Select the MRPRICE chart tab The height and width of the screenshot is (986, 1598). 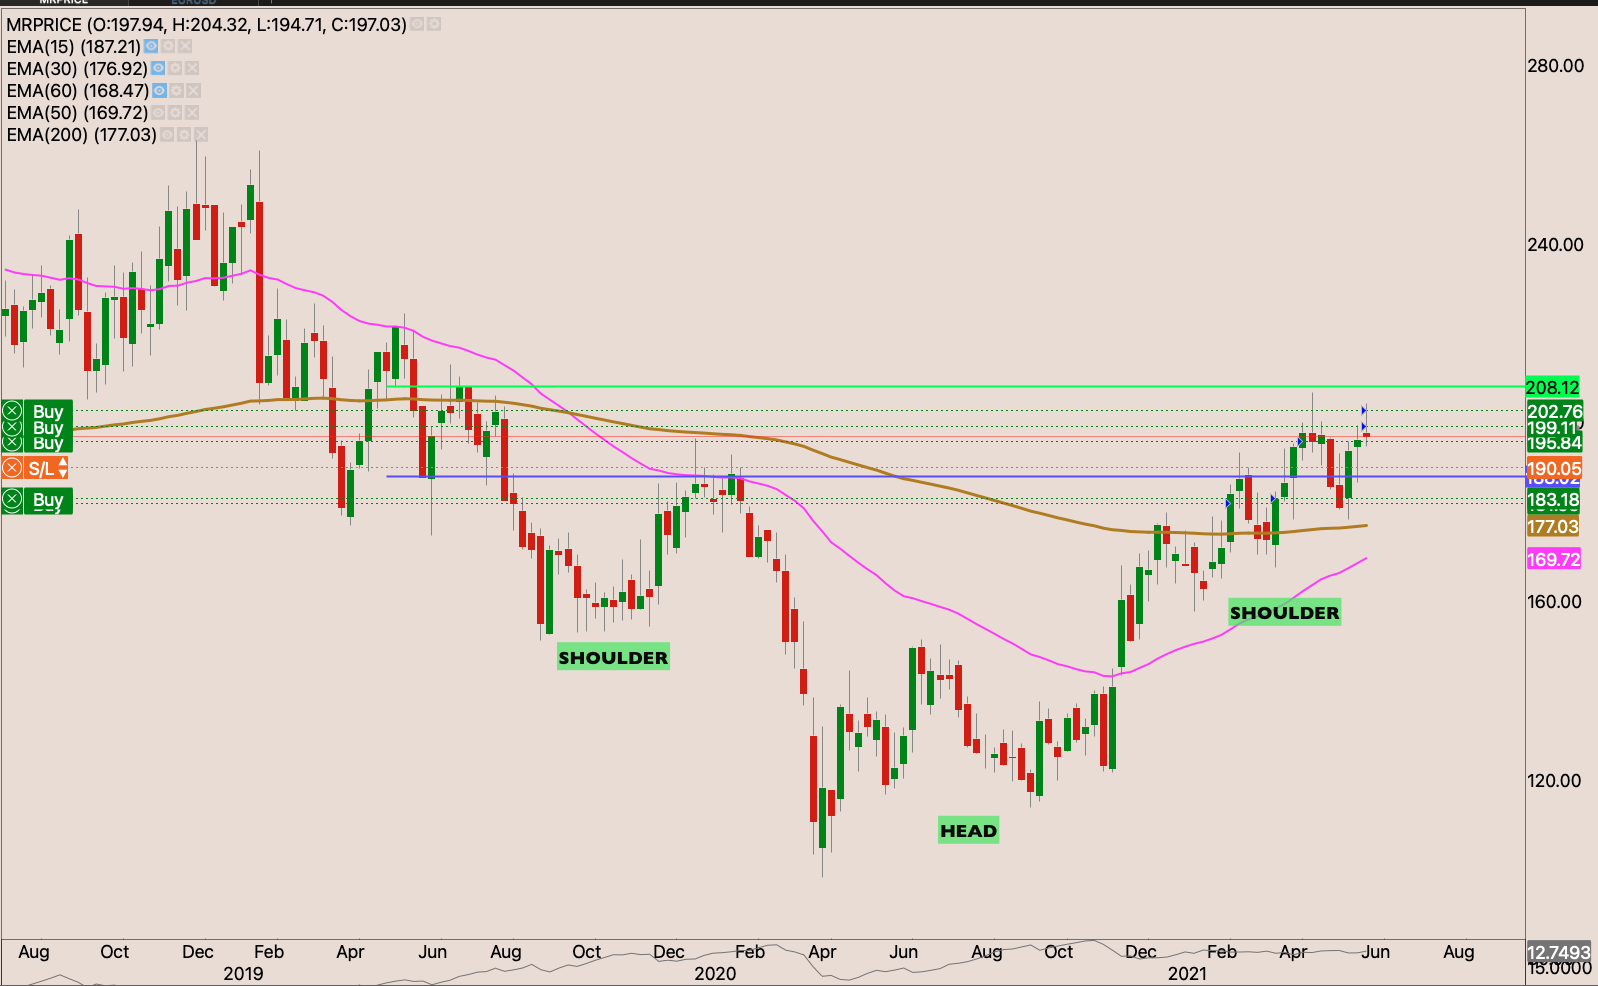pos(63,2)
